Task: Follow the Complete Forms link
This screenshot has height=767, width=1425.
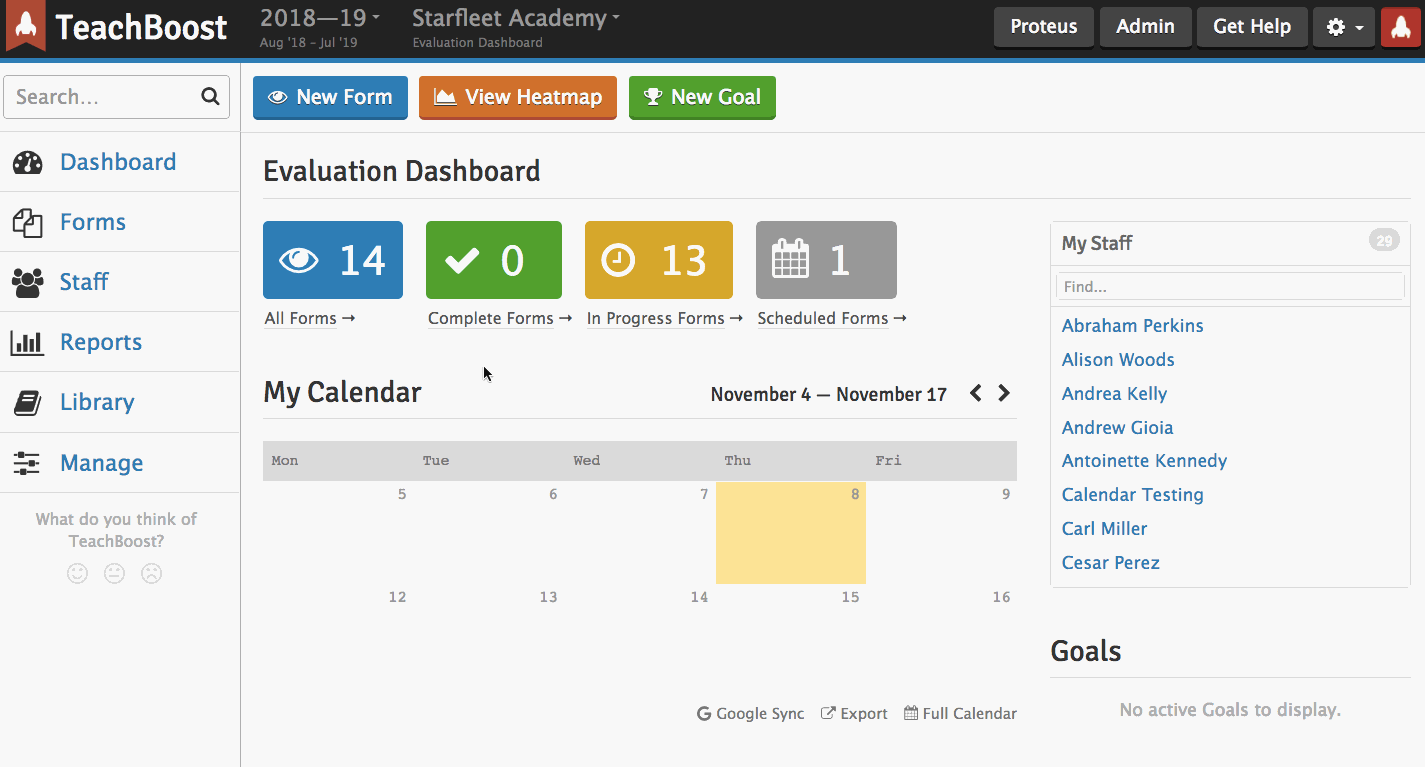Action: coord(500,318)
